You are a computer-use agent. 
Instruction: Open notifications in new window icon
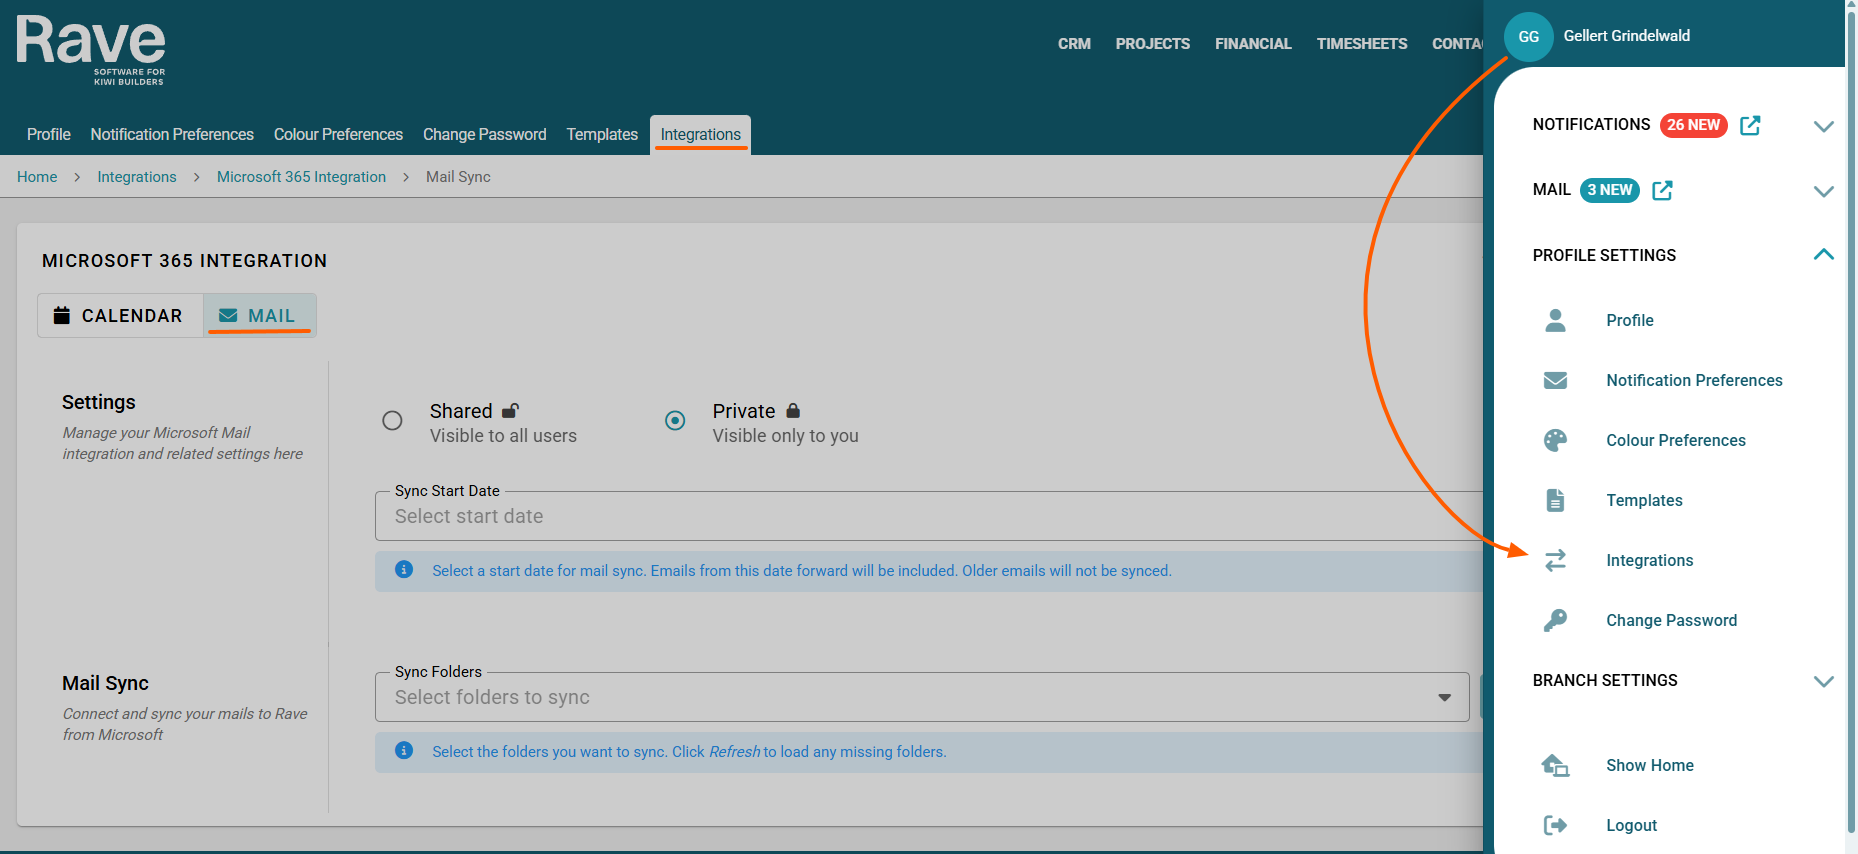pos(1750,125)
